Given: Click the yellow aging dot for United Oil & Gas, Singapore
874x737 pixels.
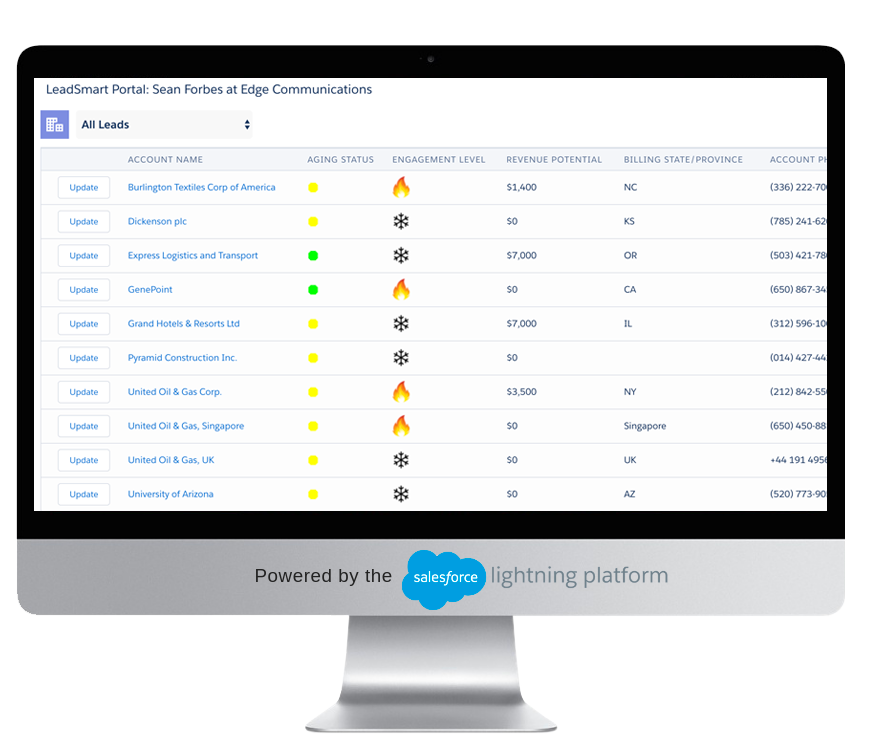Looking at the screenshot, I should coord(313,426).
